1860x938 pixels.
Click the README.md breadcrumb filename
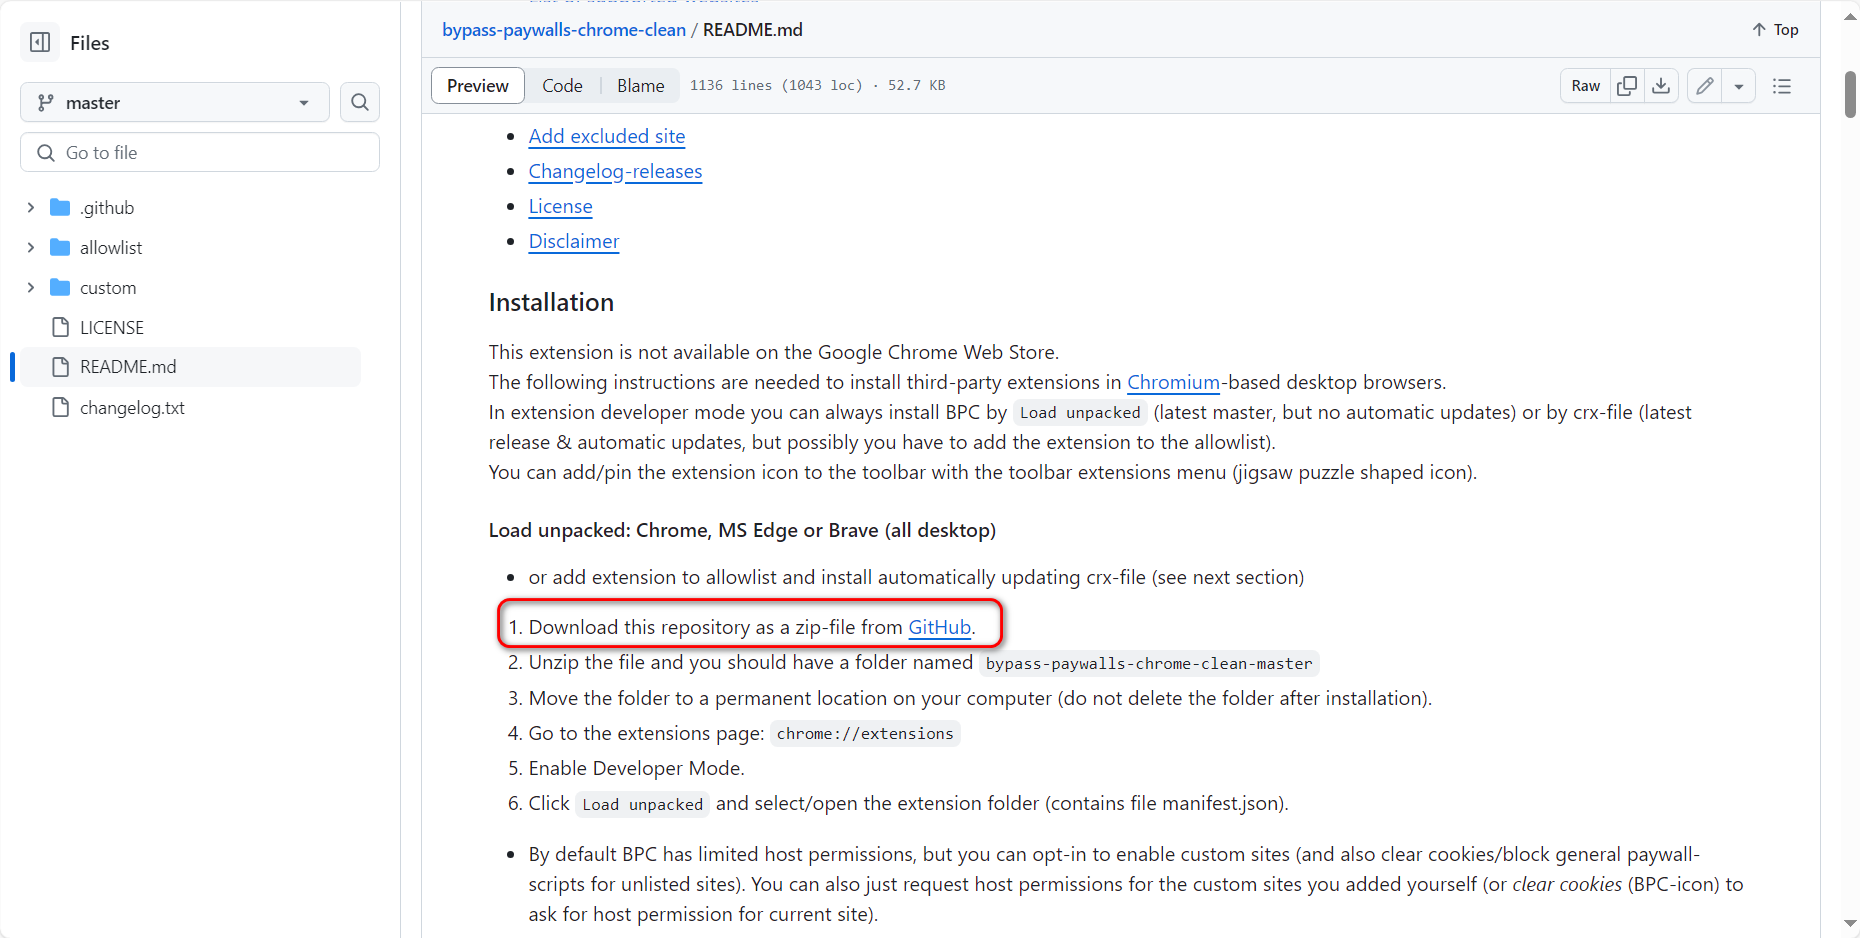pyautogui.click(x=753, y=30)
